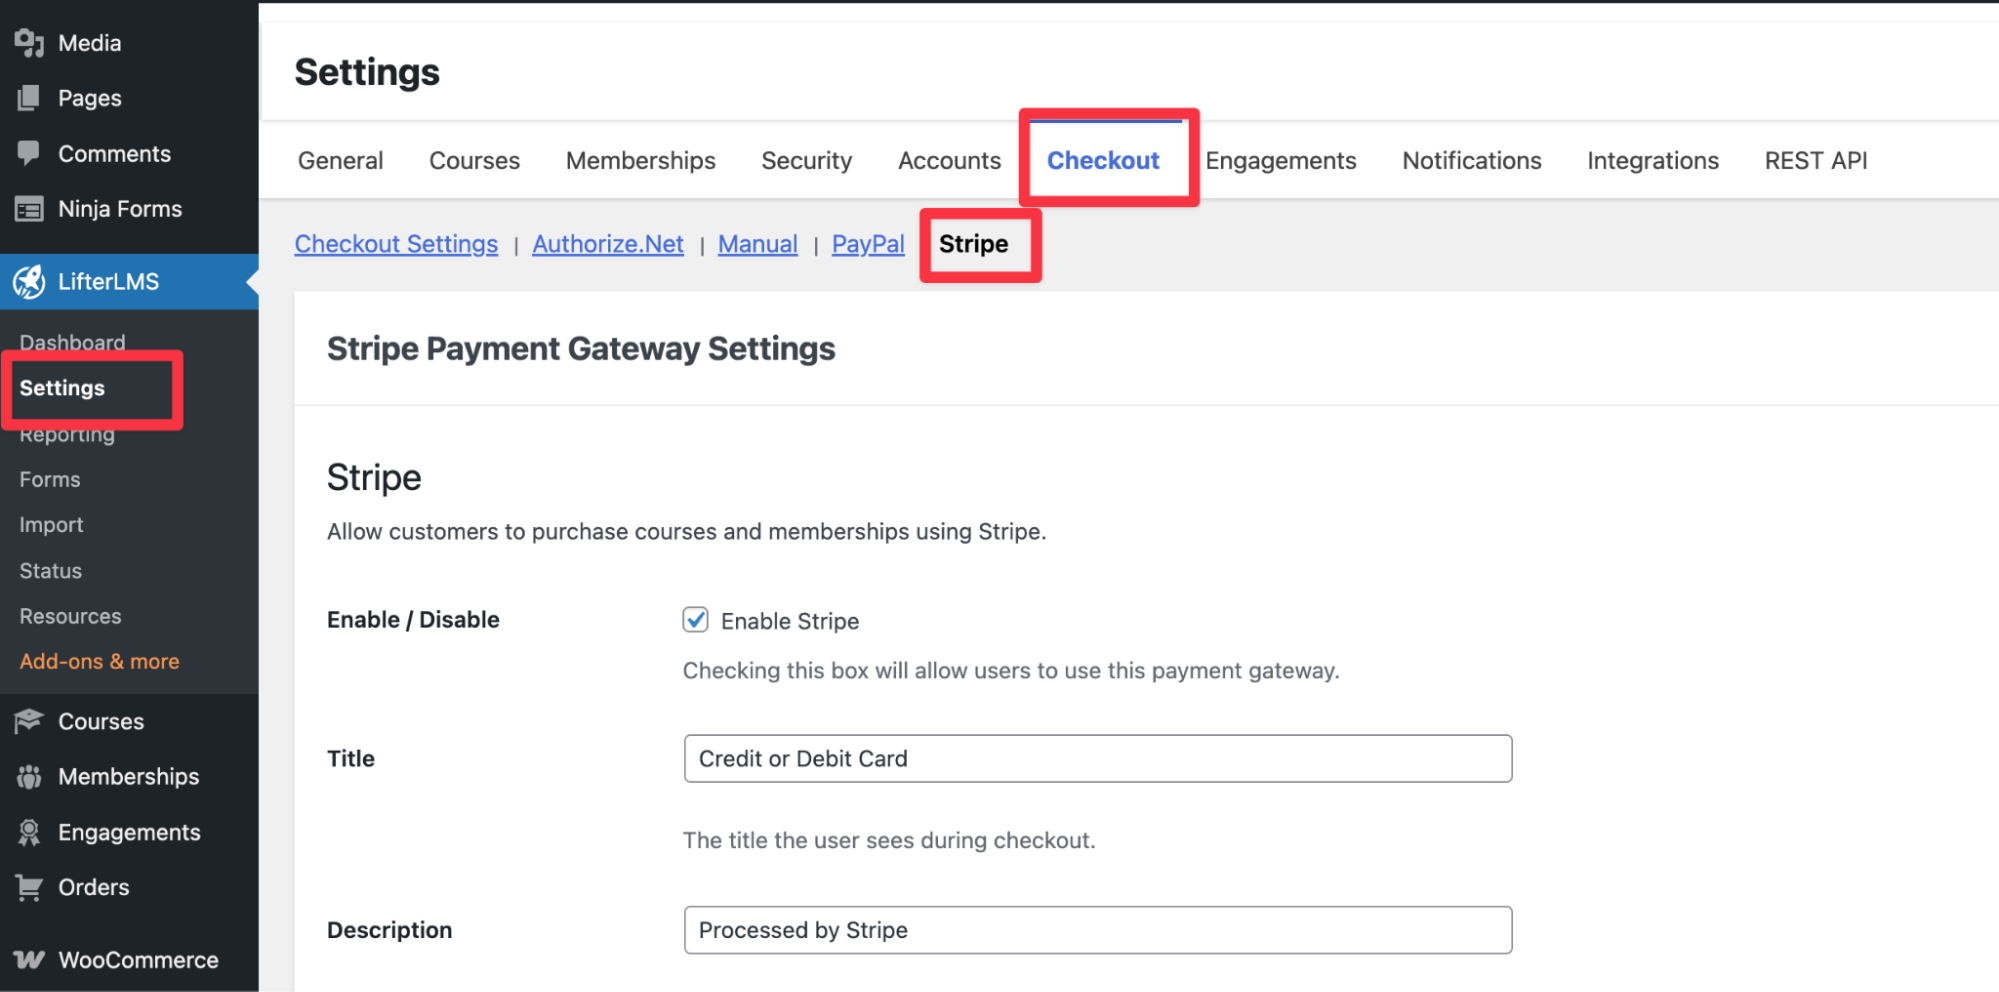Click the Checkout Settings link
This screenshot has height=992, width=1999.
[x=396, y=244]
